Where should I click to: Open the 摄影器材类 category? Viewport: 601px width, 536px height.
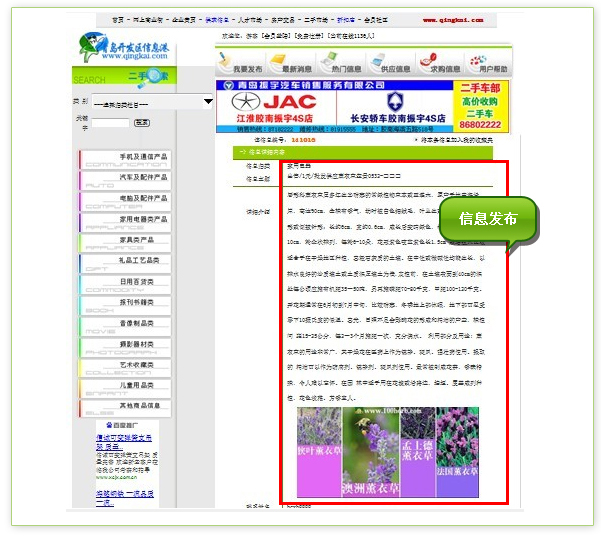pyautogui.click(x=125, y=347)
